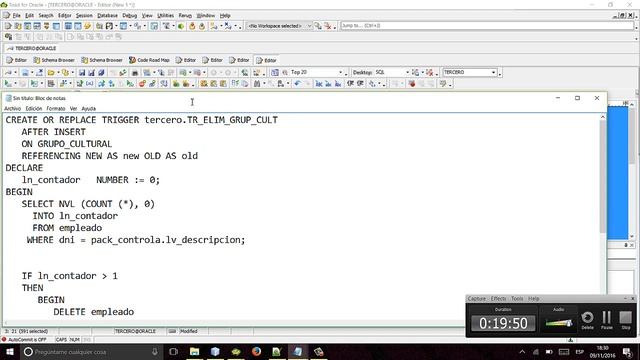640x360 pixels.
Task: Click the ESP language indicator
Action: 579,352
